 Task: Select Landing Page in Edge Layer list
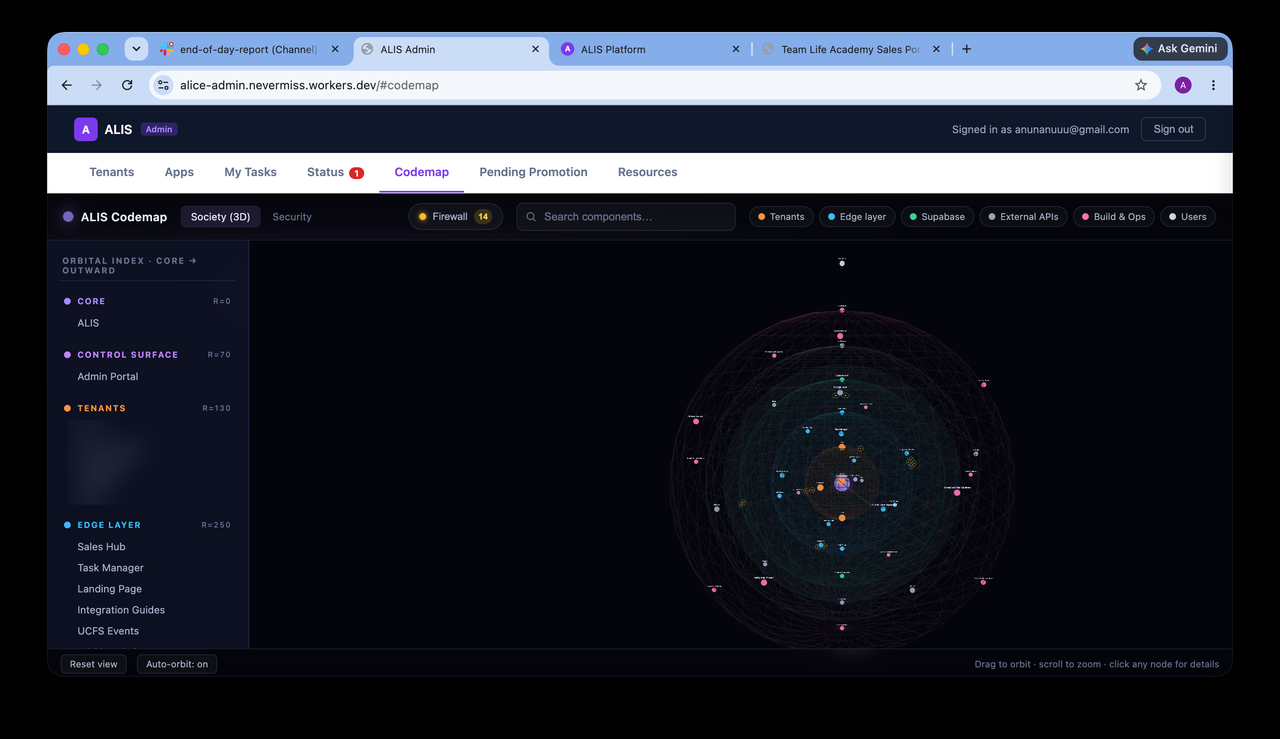tap(109, 589)
